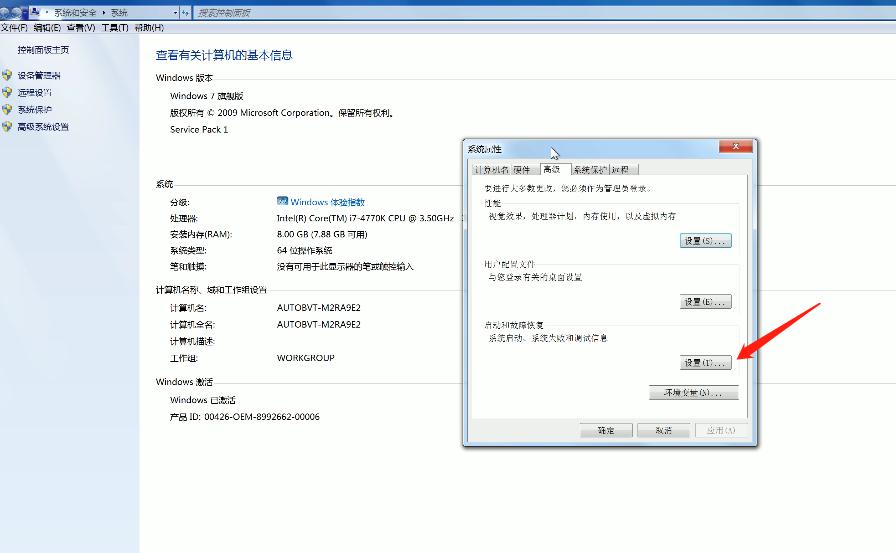Image resolution: width=896 pixels, height=553 pixels.
Task: Open 用户配置文件 设置(E)... button
Action: tap(706, 302)
